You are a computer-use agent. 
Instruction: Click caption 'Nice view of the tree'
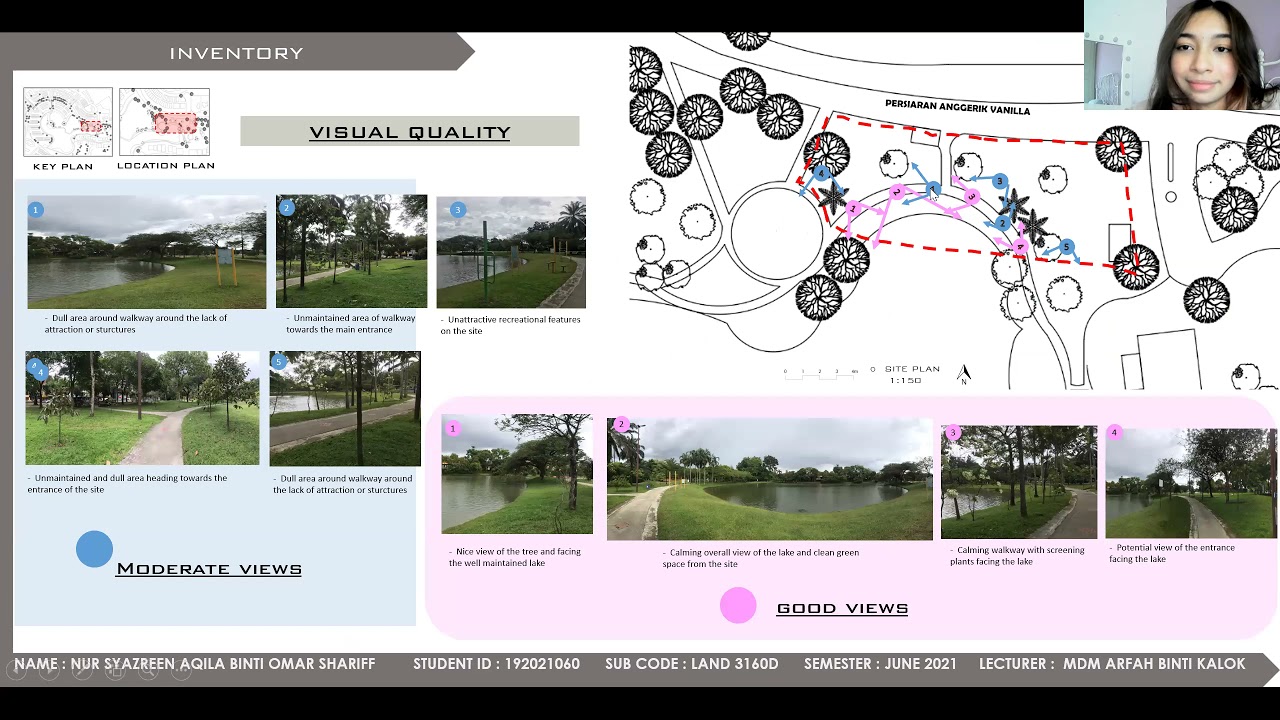click(x=515, y=557)
